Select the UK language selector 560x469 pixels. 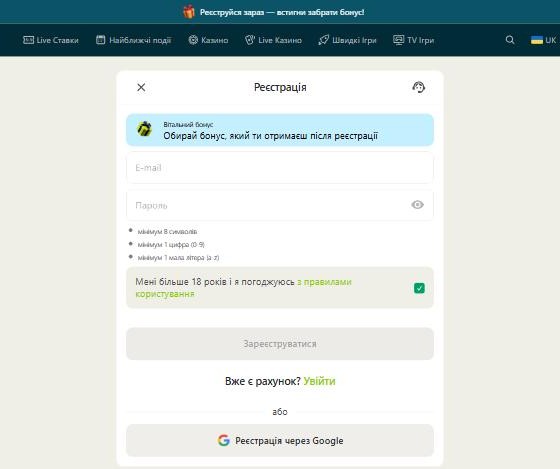click(x=544, y=40)
